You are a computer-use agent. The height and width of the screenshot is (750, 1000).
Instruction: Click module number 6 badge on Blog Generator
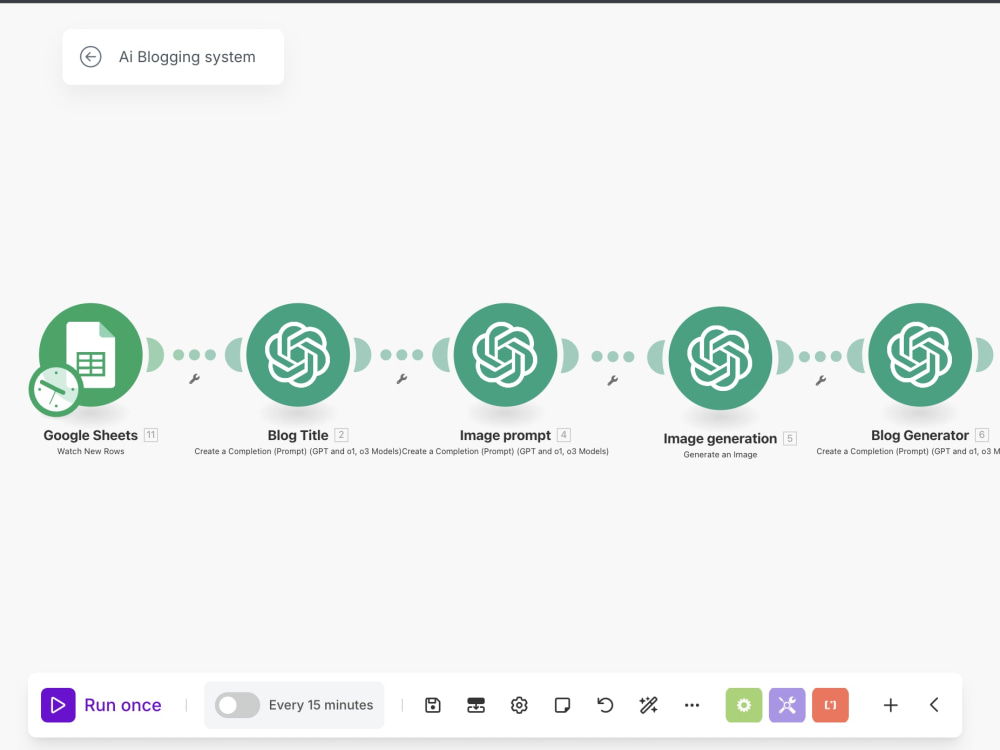[982, 435]
